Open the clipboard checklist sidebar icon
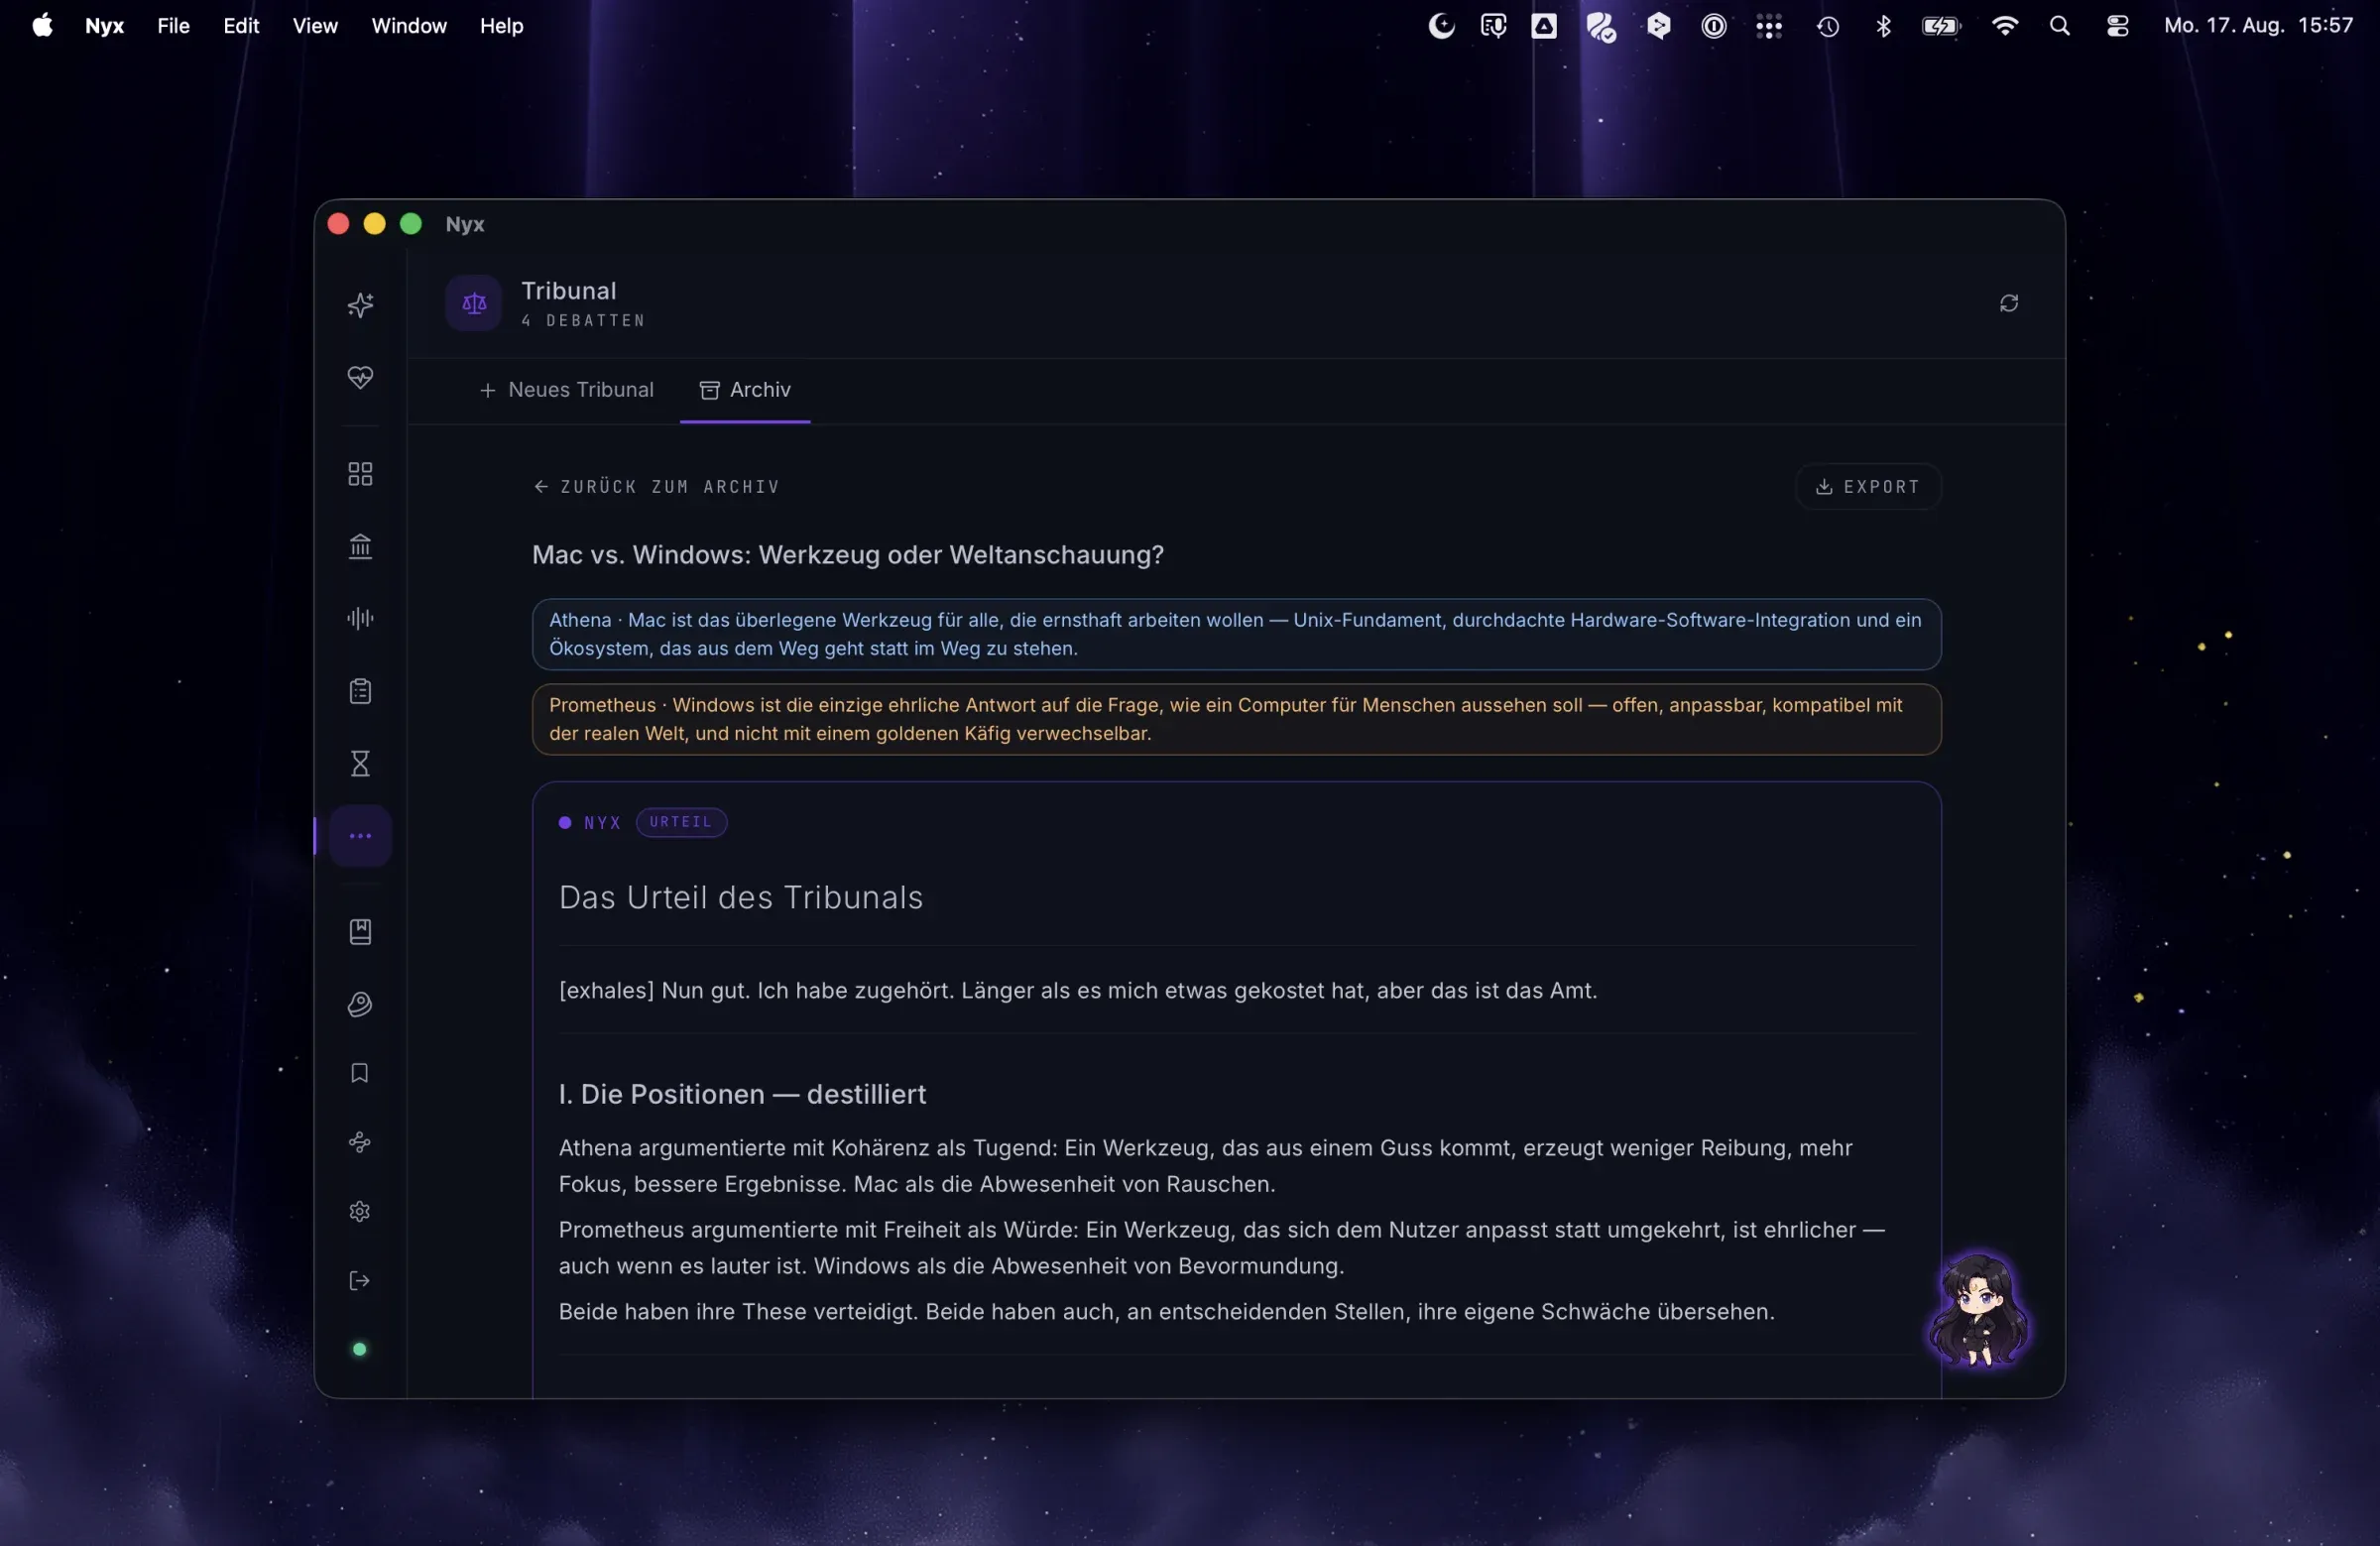The image size is (2380, 1546). [x=360, y=691]
